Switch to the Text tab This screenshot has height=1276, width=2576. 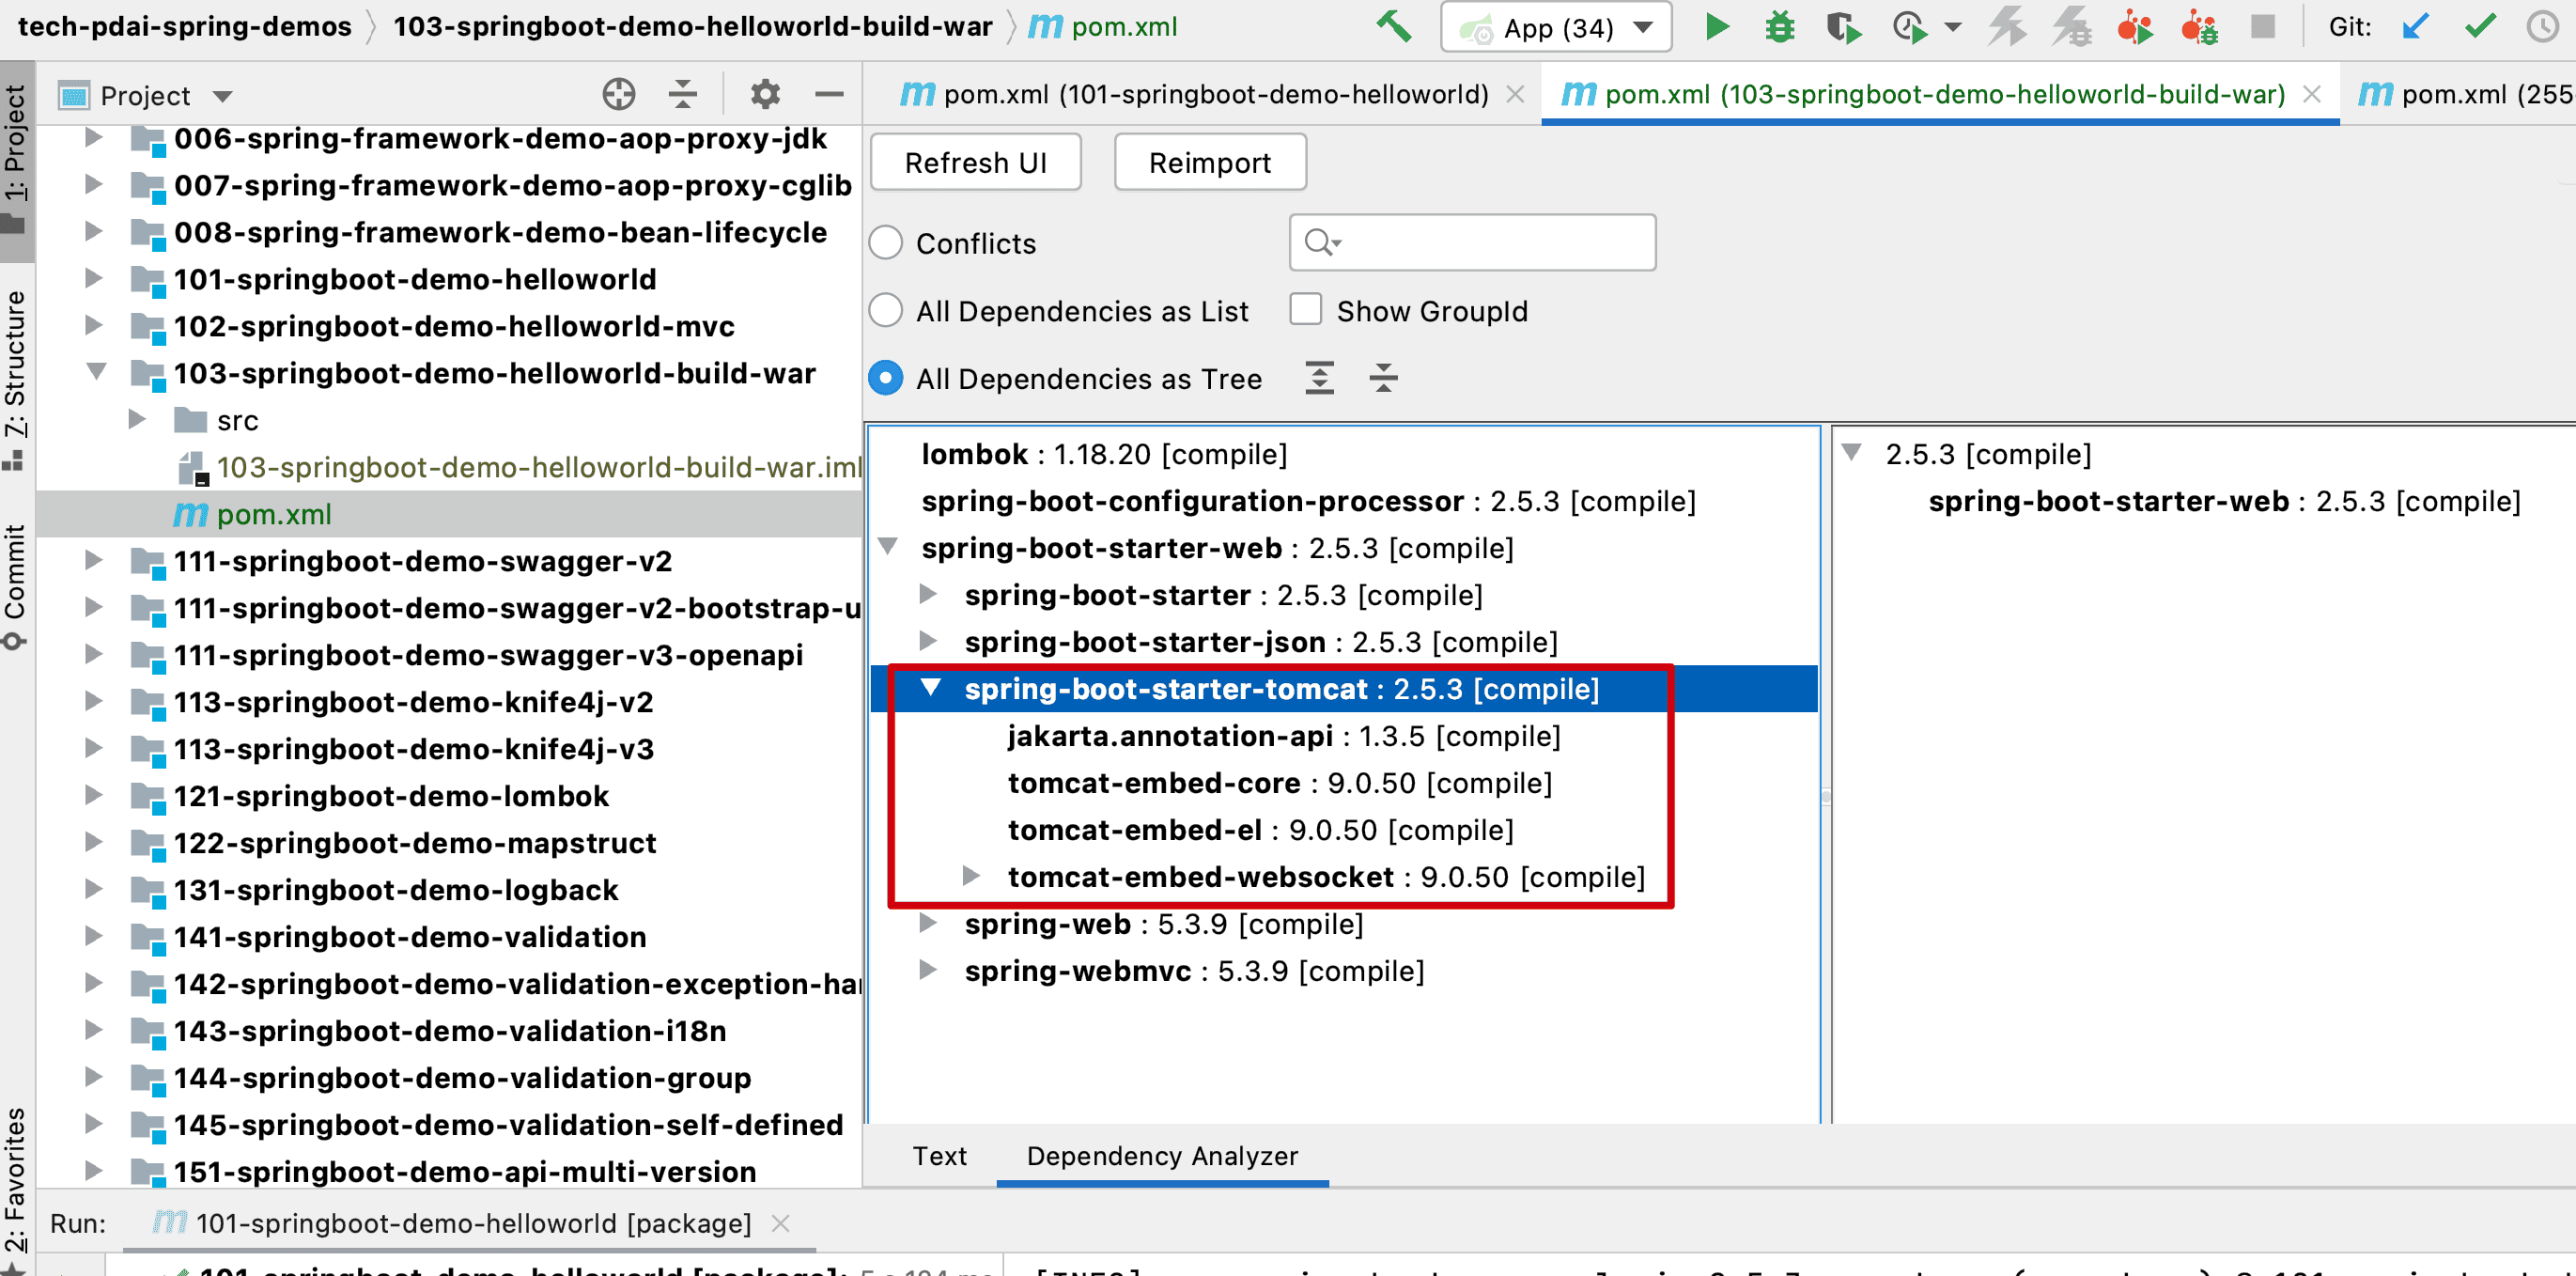click(x=939, y=1156)
